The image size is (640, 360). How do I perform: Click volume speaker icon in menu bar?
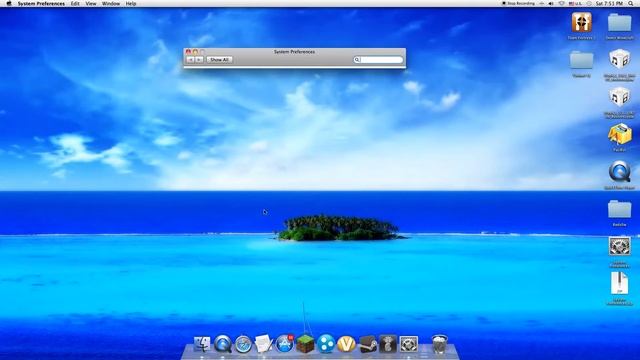coord(551,3)
